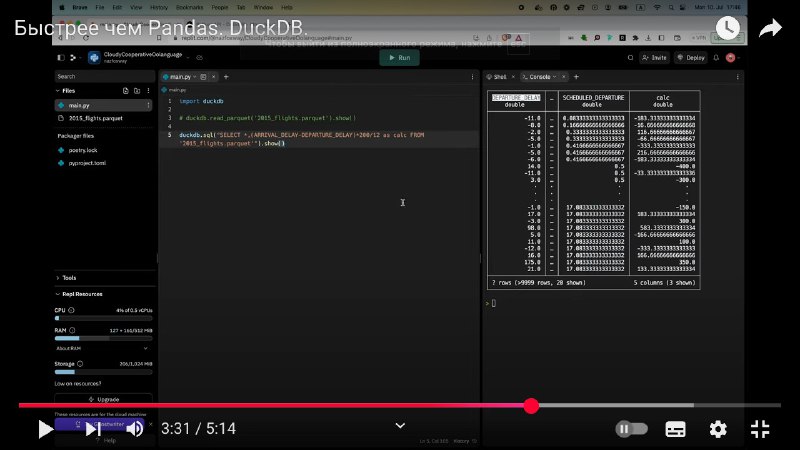
Task: Collapse the Repl Resources section
Action: point(58,294)
